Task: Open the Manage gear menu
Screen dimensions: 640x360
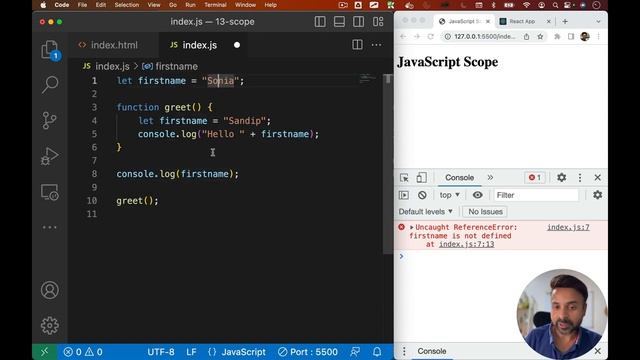Action: [x=50, y=325]
